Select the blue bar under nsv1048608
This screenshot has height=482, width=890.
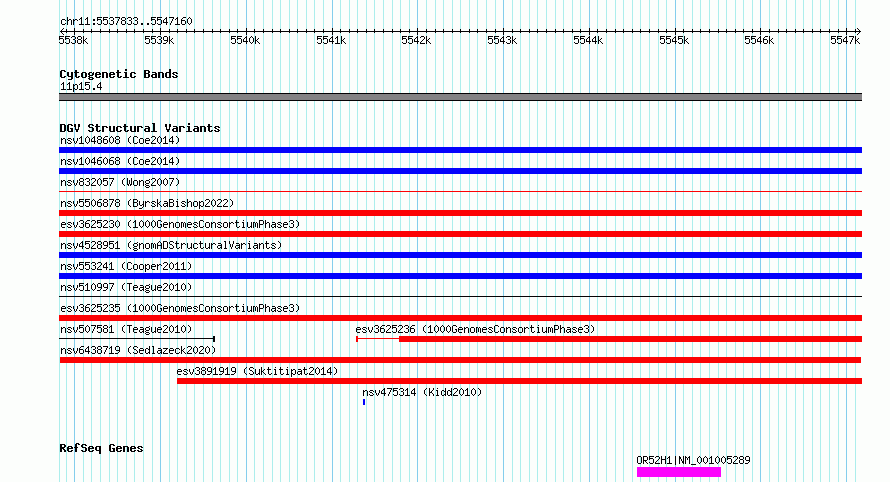(460, 150)
